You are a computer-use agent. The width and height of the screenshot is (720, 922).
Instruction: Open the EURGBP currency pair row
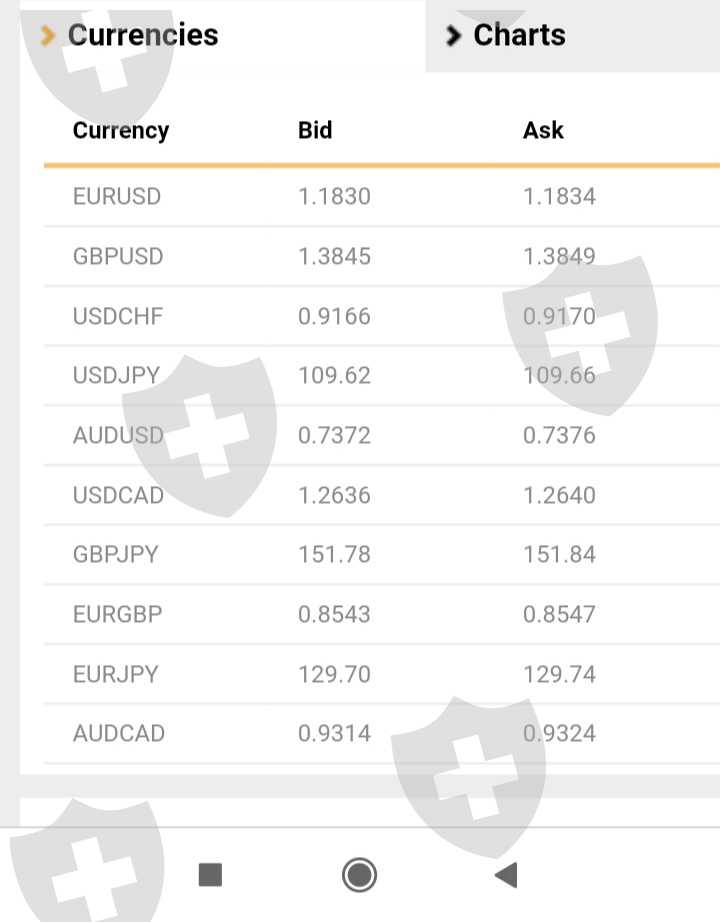pyautogui.click(x=382, y=614)
